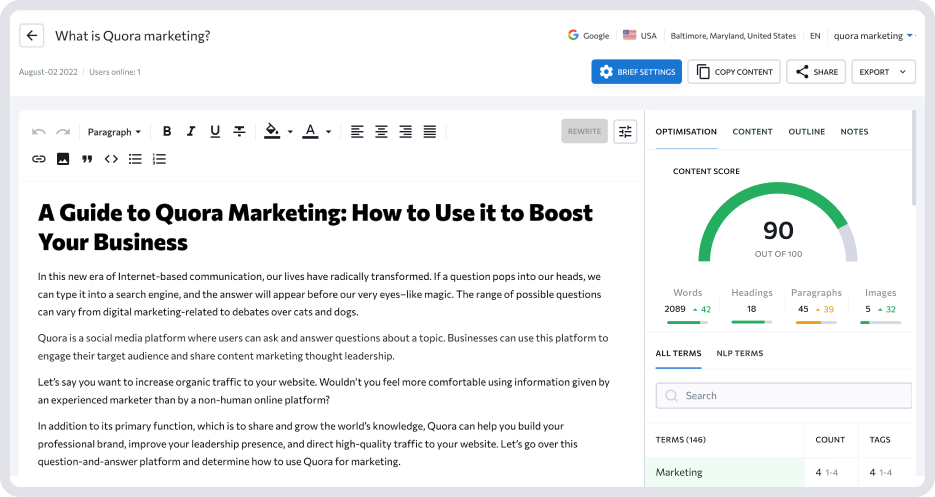
Task: Create a numbered list
Action: (159, 159)
